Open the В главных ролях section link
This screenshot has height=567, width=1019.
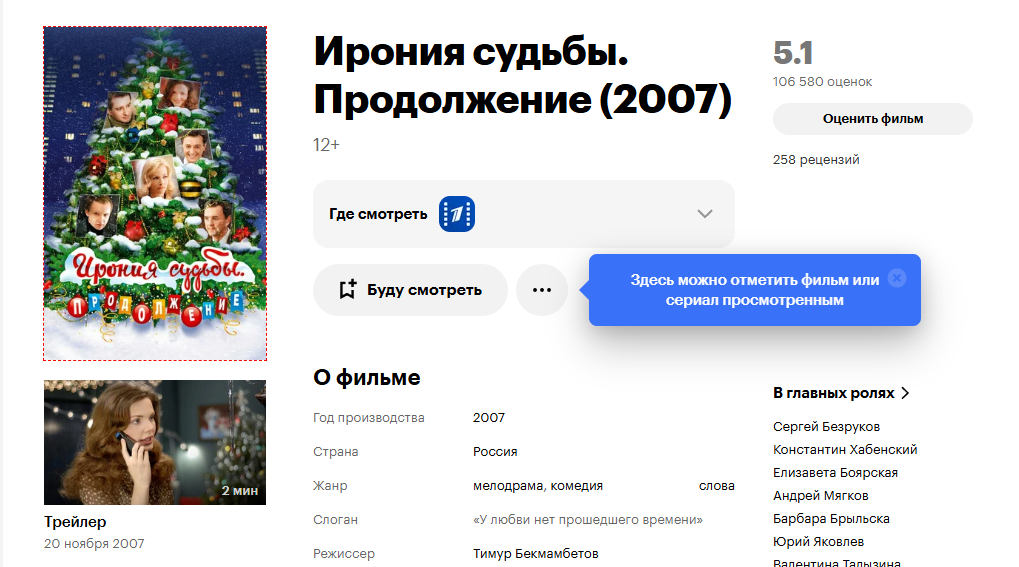coord(841,393)
